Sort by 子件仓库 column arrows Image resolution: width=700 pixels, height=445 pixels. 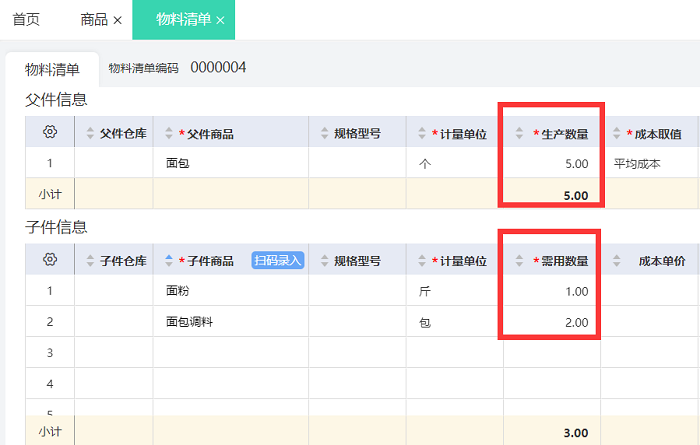[x=90, y=260]
